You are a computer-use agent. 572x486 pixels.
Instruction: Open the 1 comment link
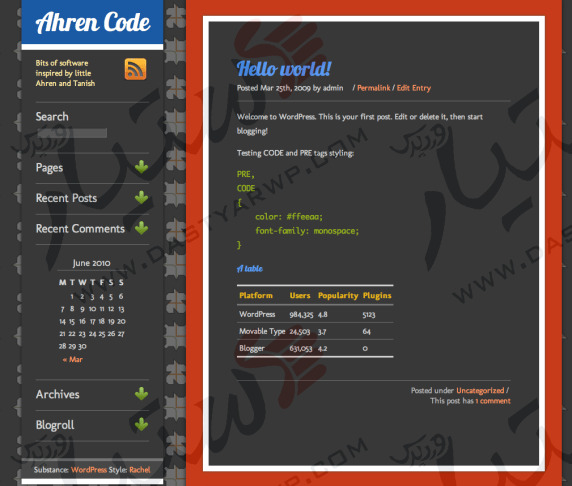click(492, 401)
